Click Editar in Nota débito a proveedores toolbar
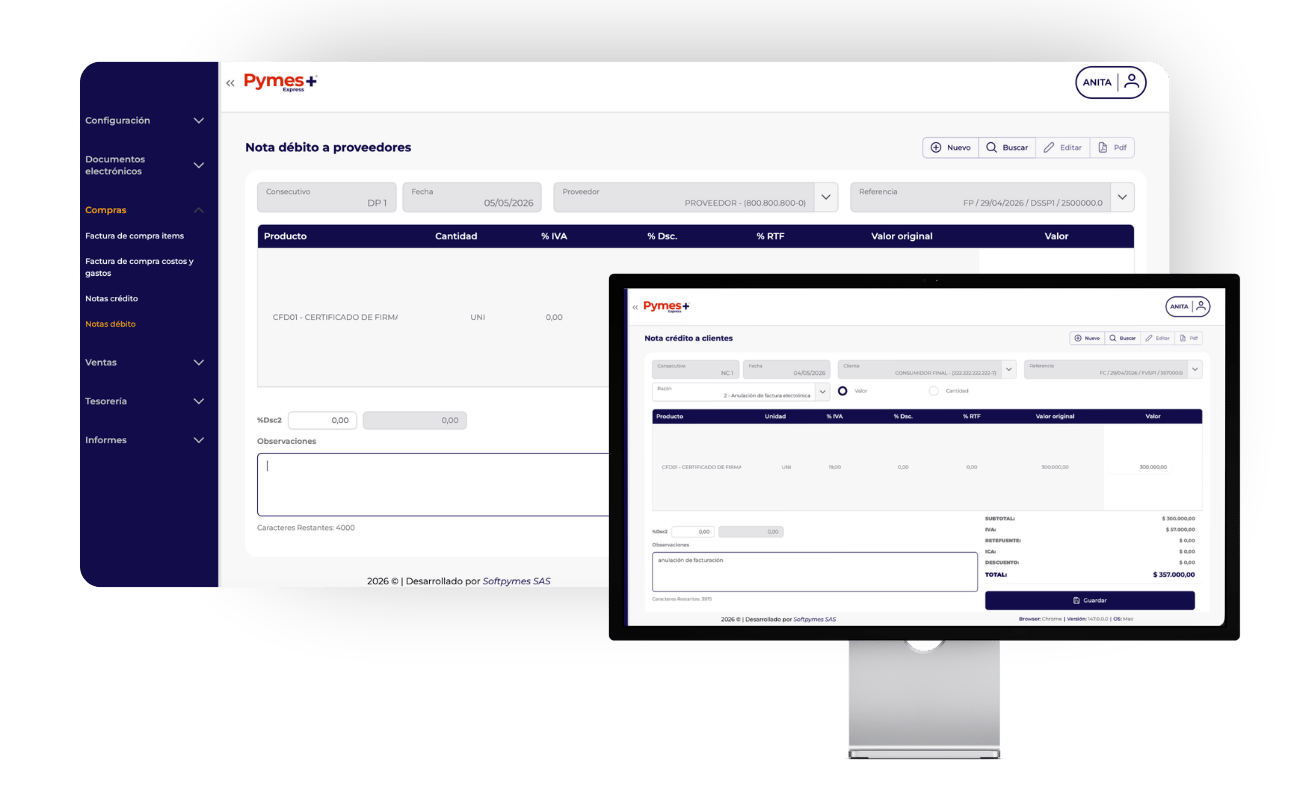The width and height of the screenshot is (1300, 800). tap(1062, 147)
